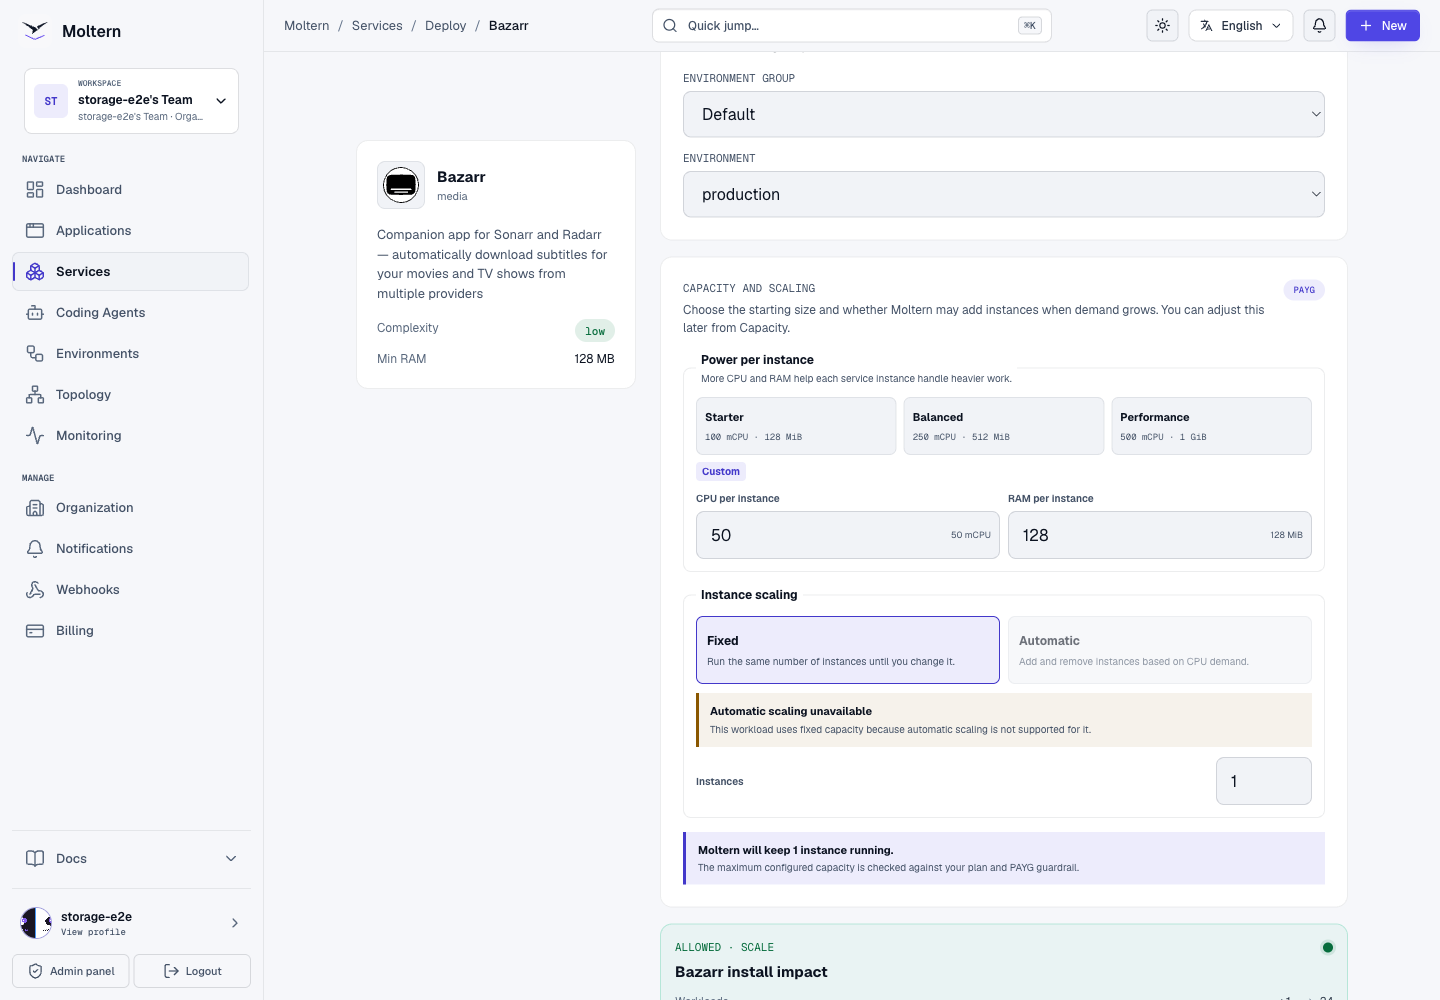Viewport: 1440px width, 1000px height.
Task: Click the Custom preset tag
Action: pos(721,472)
